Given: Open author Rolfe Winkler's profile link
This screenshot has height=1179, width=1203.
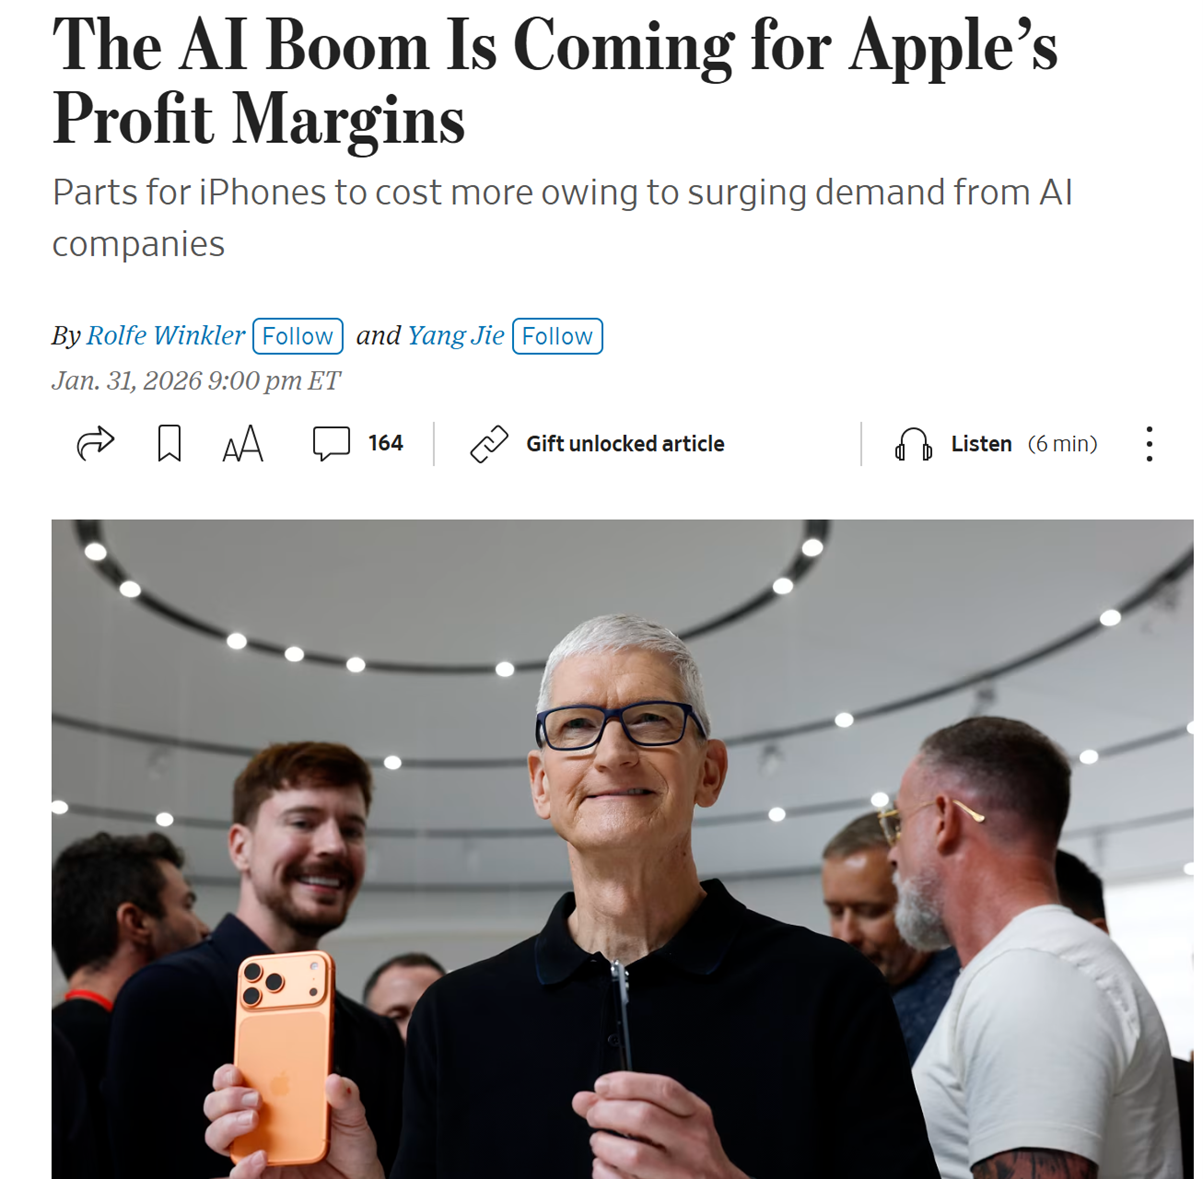Looking at the screenshot, I should [x=165, y=336].
